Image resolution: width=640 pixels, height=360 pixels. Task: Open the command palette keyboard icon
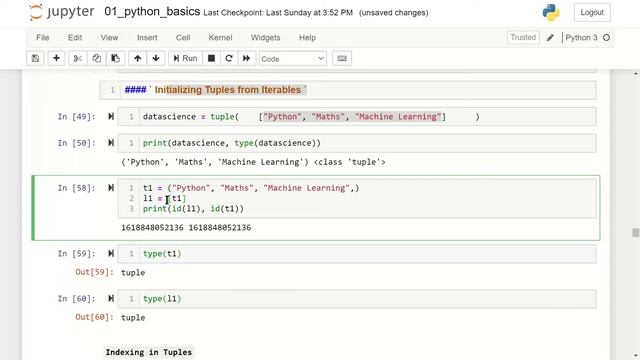tap(342, 58)
